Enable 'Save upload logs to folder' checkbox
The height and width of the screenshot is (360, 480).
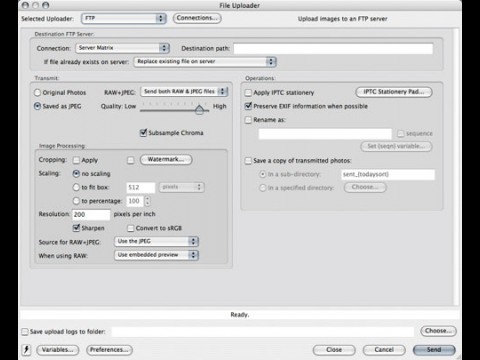(x=25, y=332)
